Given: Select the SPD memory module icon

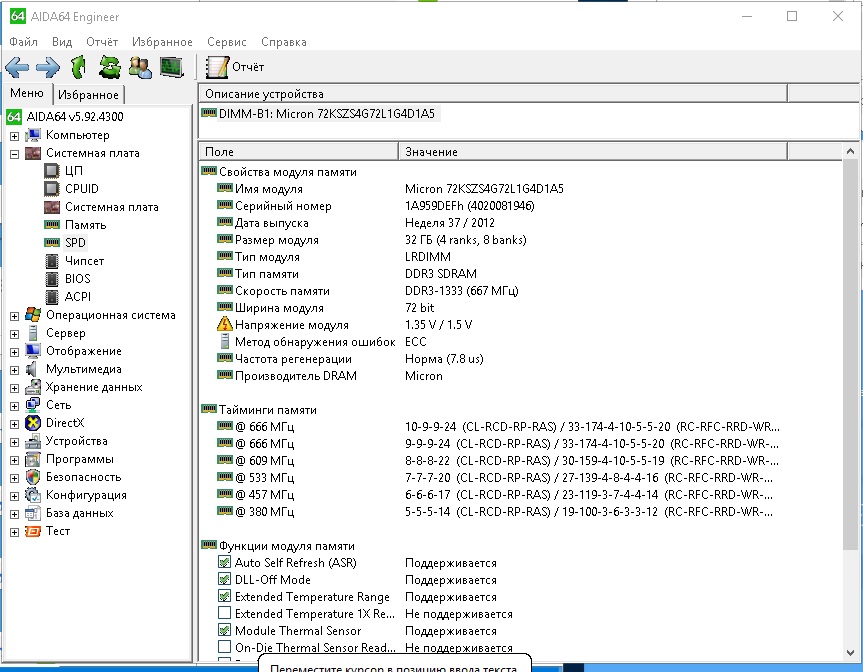Looking at the screenshot, I should 51,243.
